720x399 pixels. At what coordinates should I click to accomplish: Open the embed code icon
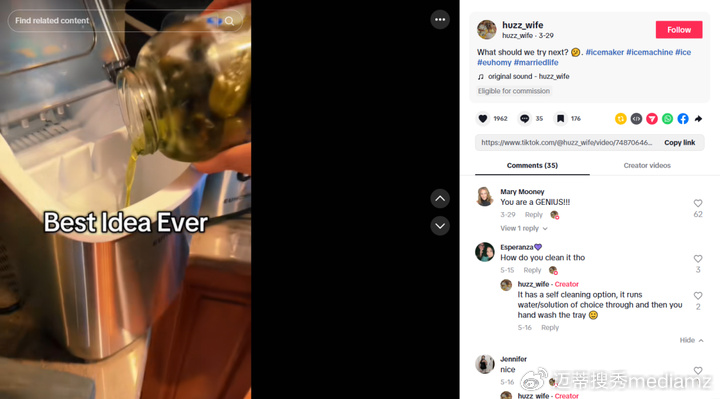(x=636, y=119)
